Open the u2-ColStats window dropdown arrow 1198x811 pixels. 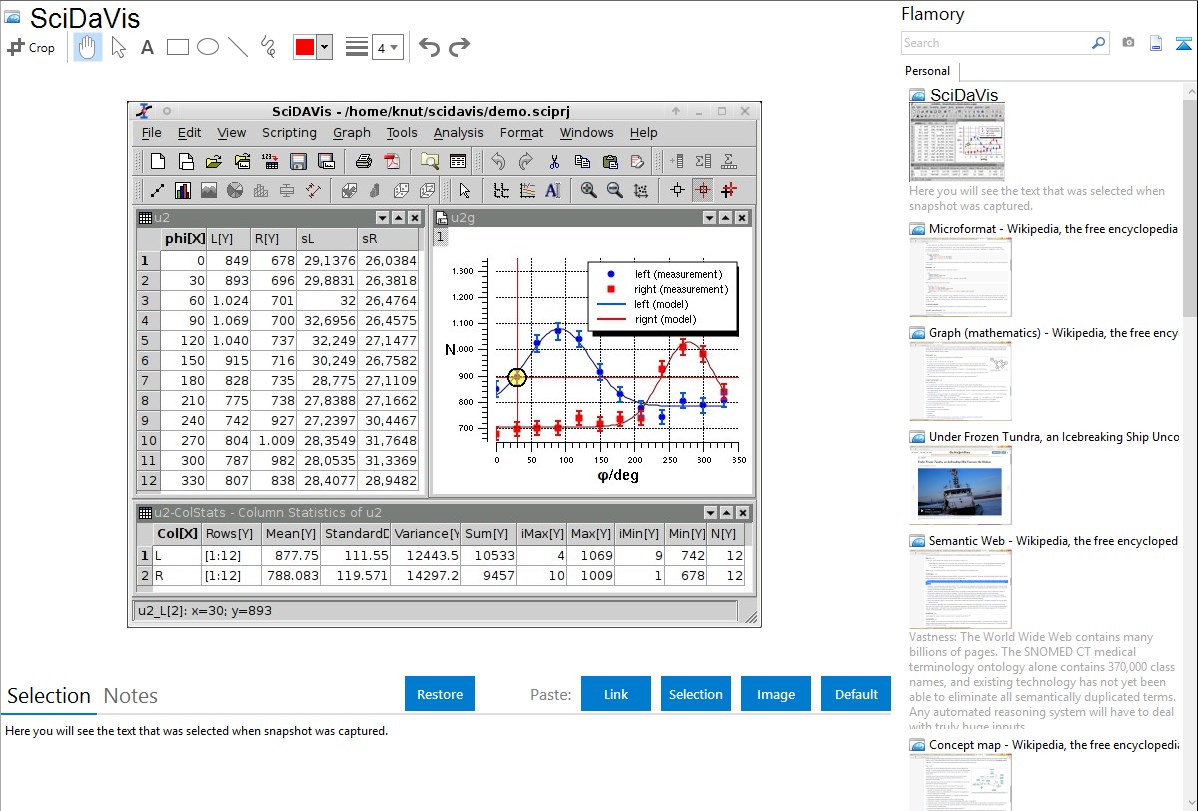[x=711, y=513]
